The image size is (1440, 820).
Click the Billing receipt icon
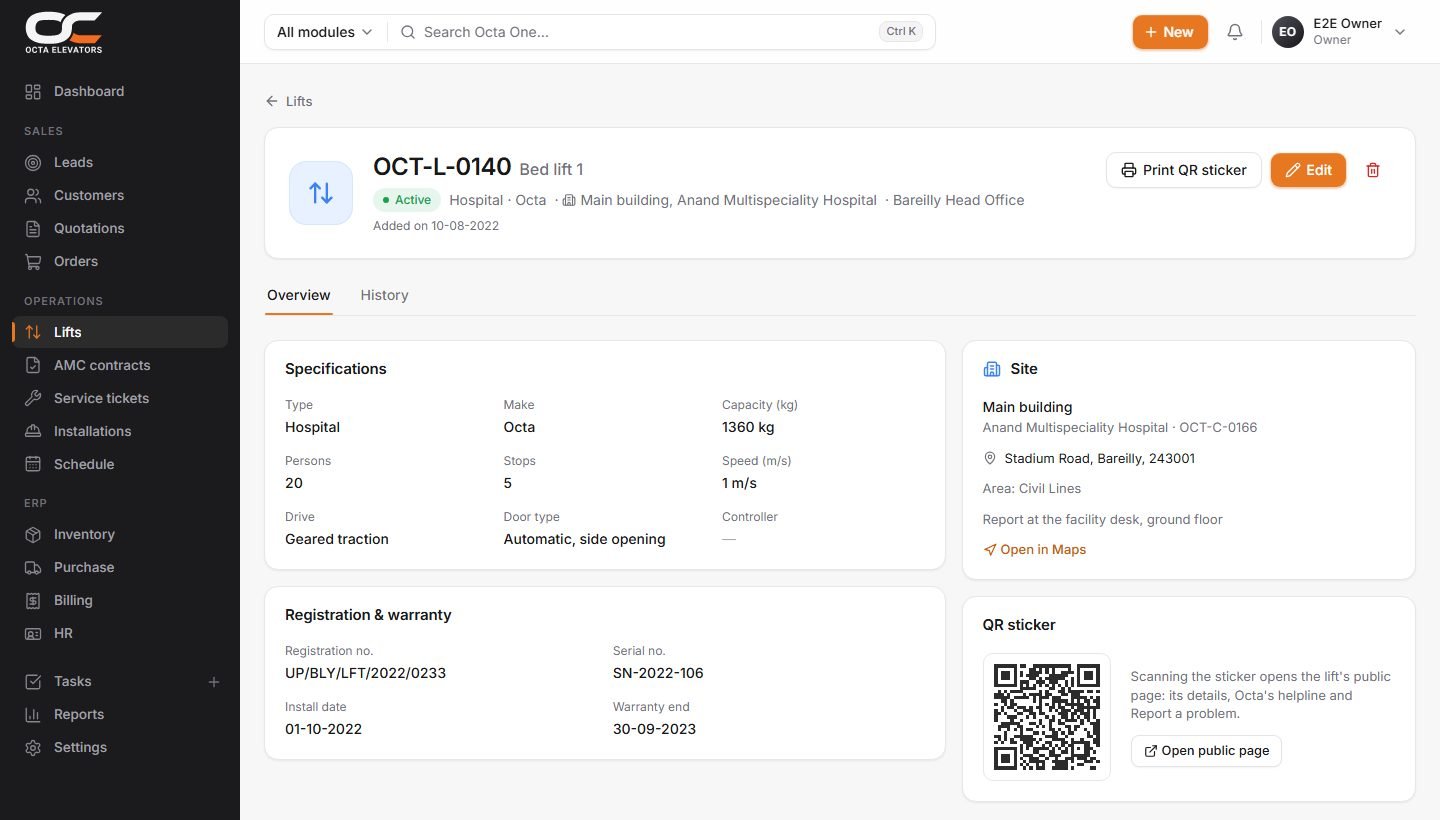coord(33,601)
